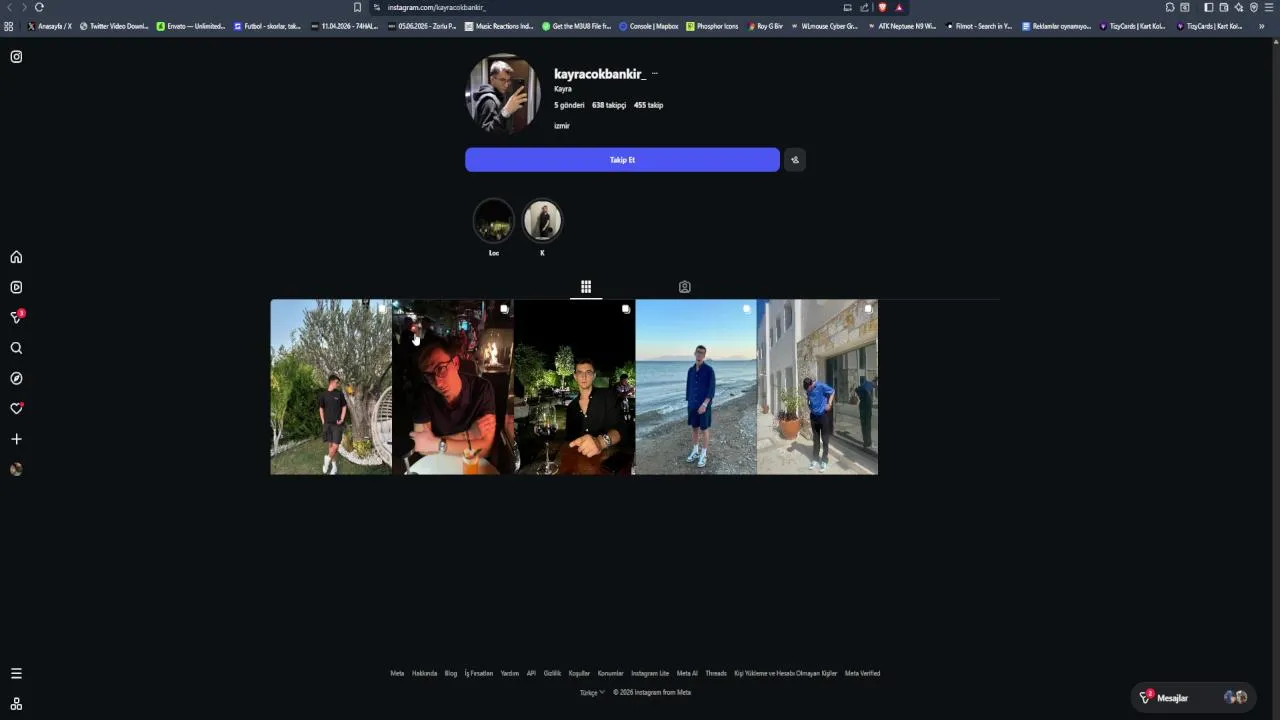1280x720 pixels.
Task: Go back in browser history
Action: 9,7
